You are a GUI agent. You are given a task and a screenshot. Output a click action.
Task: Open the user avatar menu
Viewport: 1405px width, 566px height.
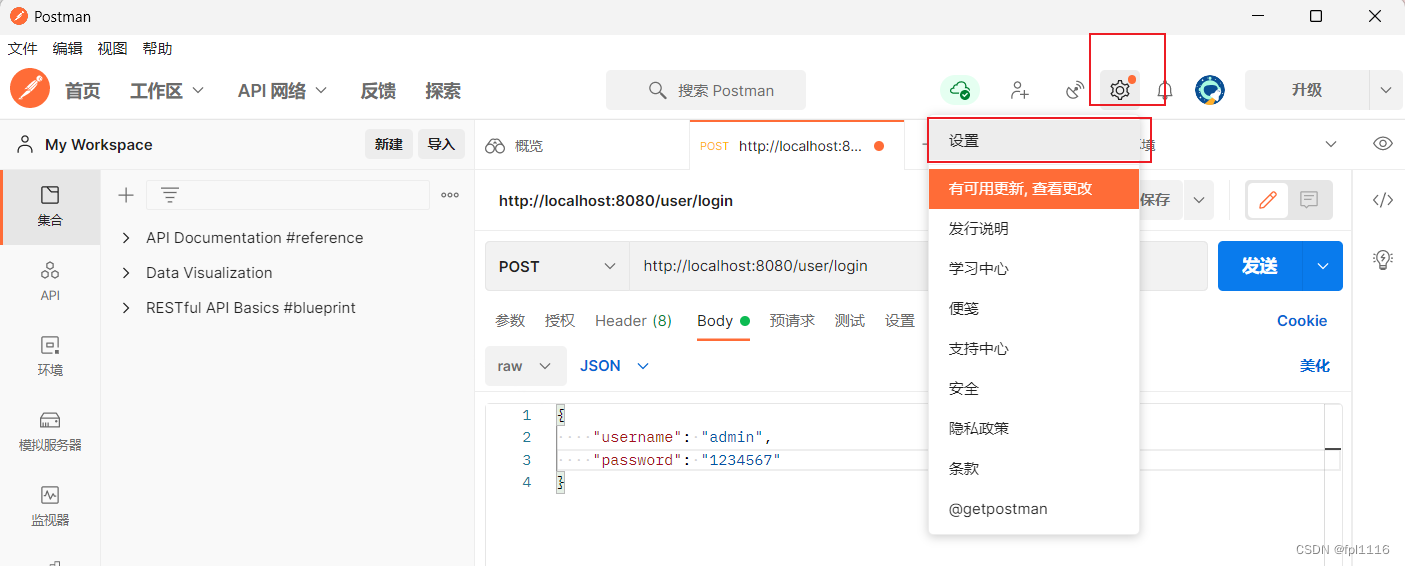(x=1210, y=90)
